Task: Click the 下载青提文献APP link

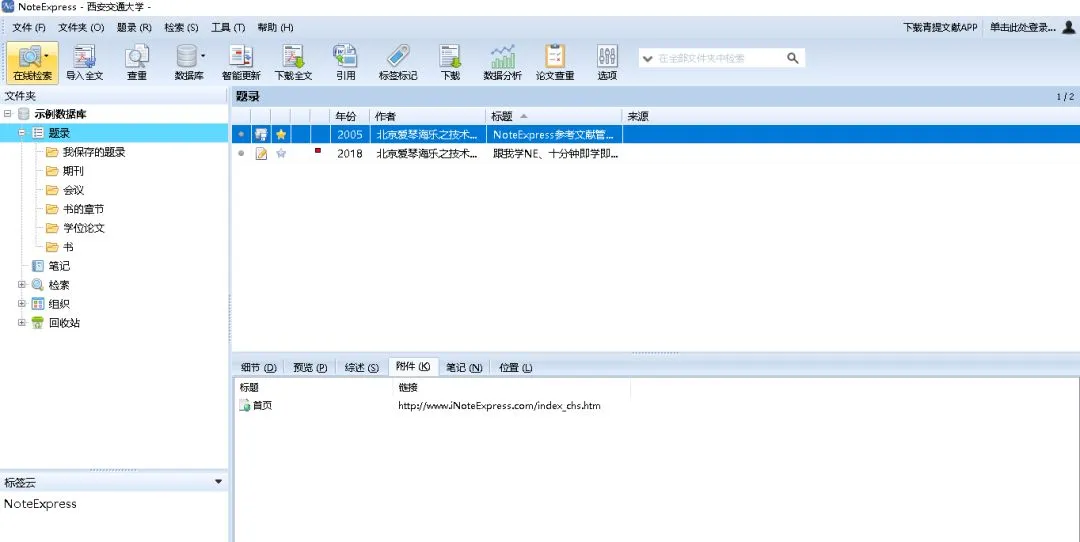Action: pyautogui.click(x=940, y=28)
